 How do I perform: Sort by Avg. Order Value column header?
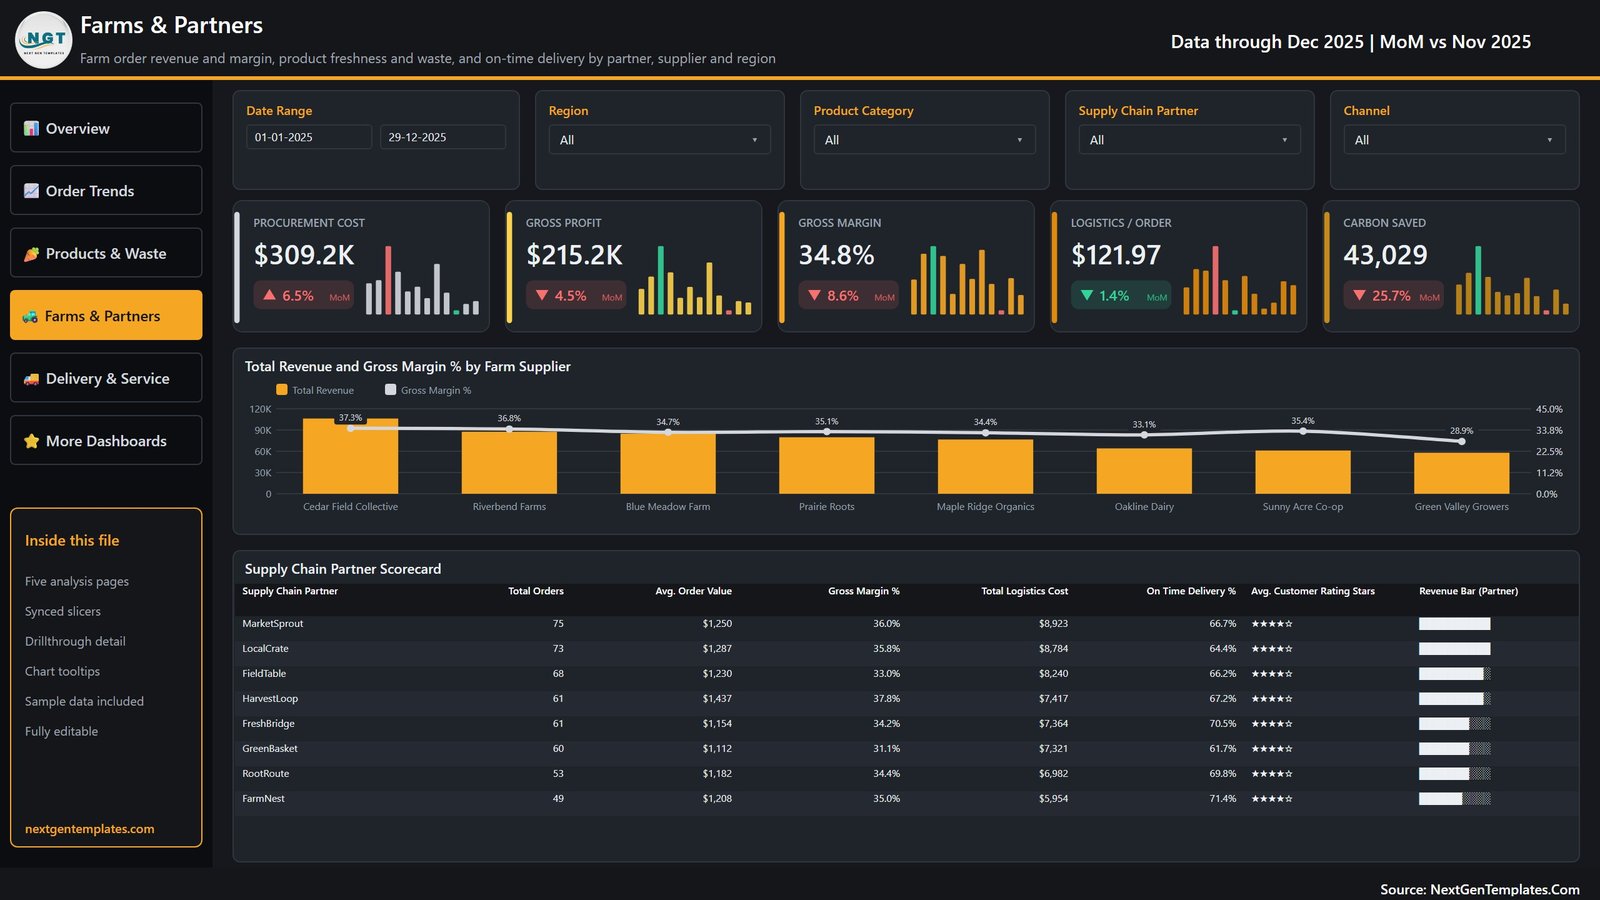click(694, 591)
